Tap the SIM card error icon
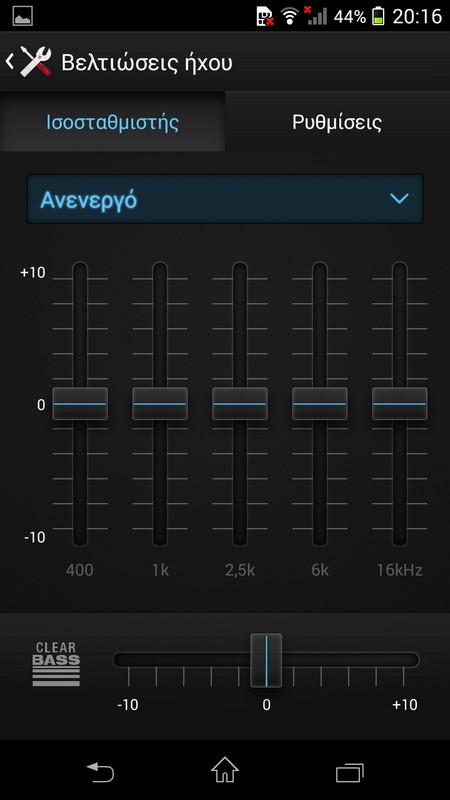This screenshot has height=800, width=450. [x=265, y=16]
